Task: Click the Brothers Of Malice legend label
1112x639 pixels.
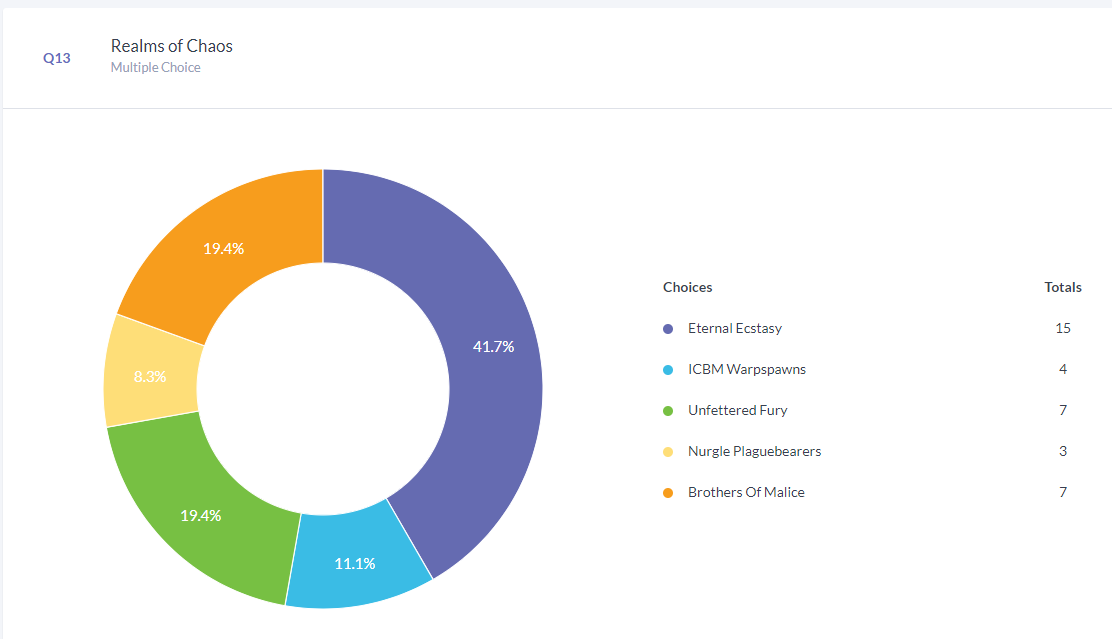Action: (746, 492)
